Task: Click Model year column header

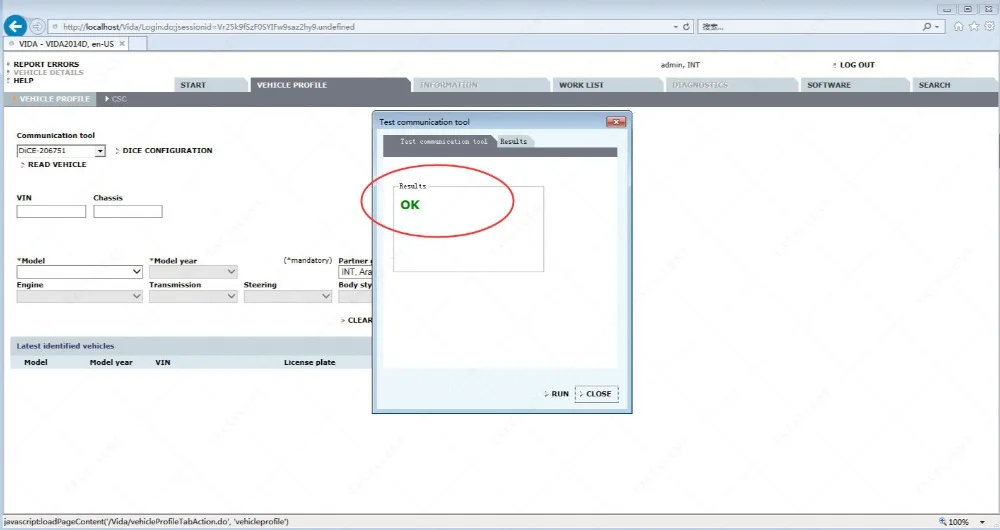Action: click(111, 362)
